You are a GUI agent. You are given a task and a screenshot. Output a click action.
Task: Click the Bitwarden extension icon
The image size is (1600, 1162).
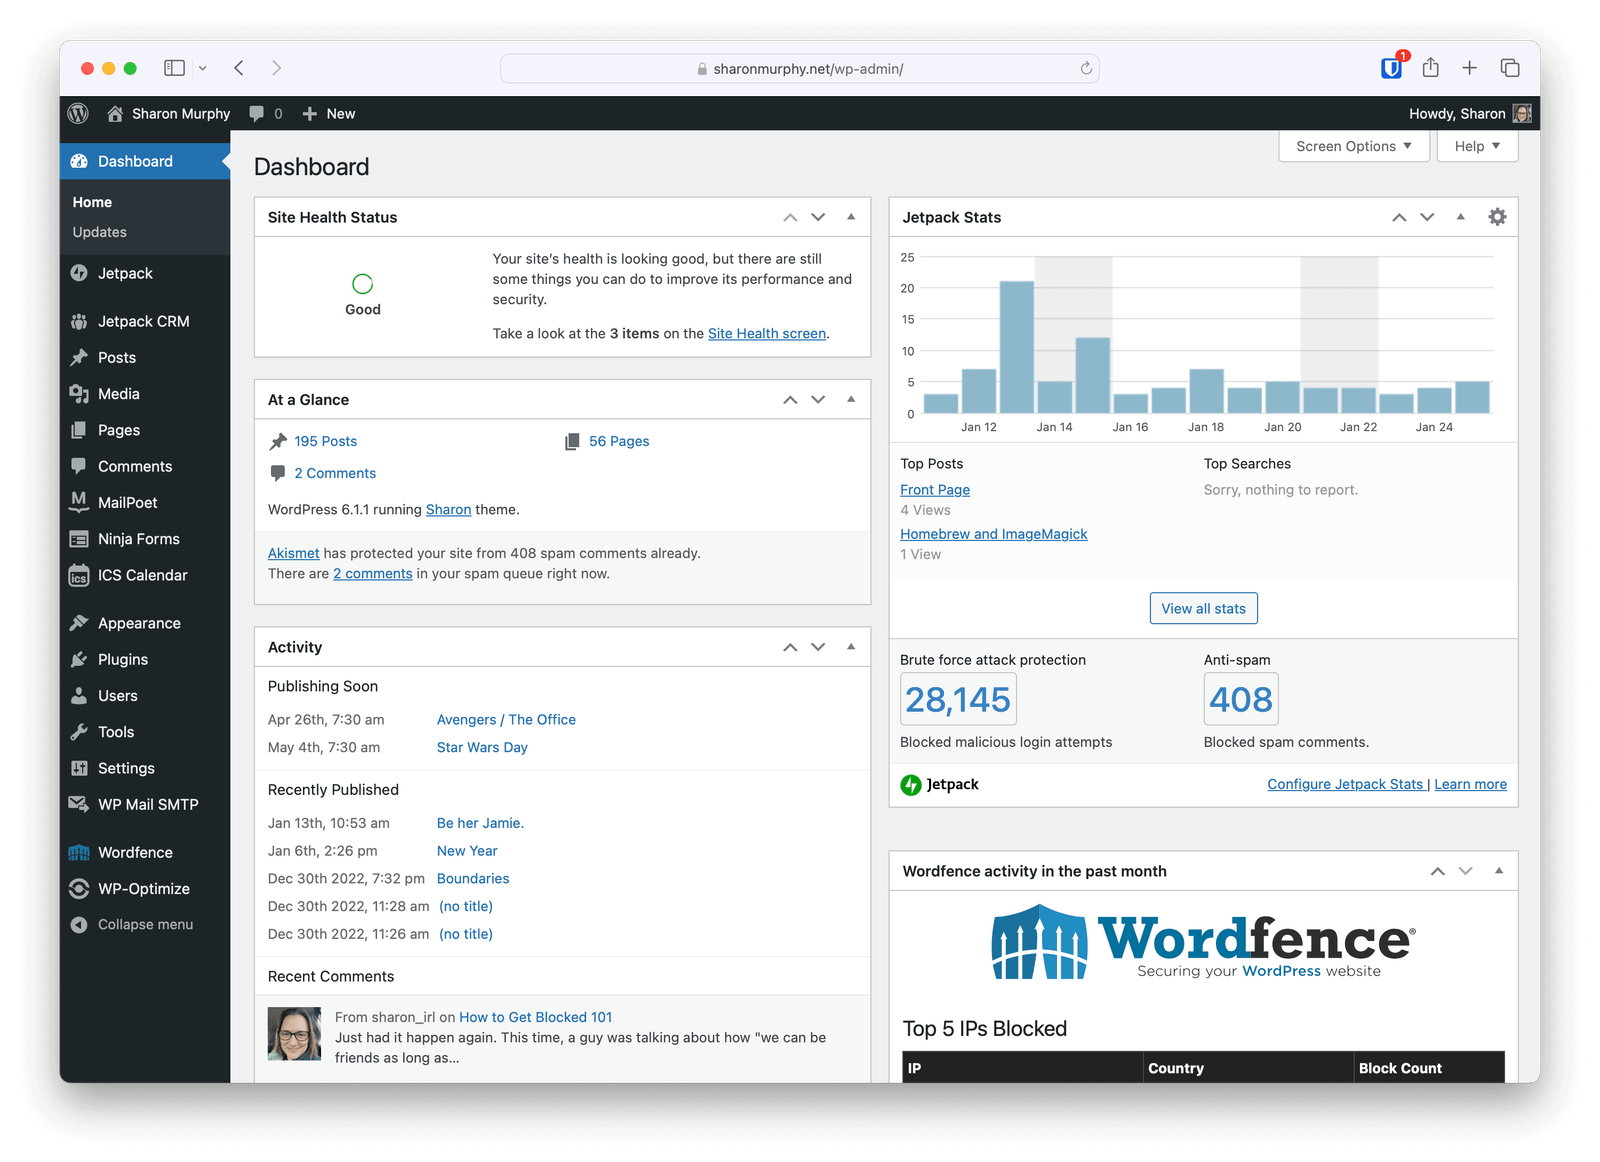1391,68
